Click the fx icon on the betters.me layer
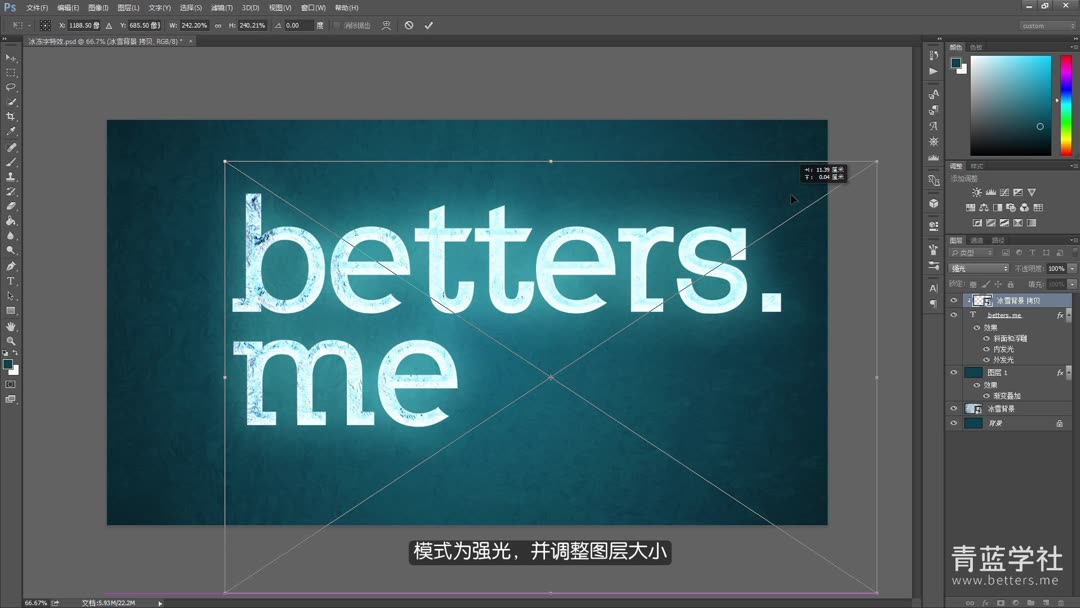 [x=1060, y=316]
